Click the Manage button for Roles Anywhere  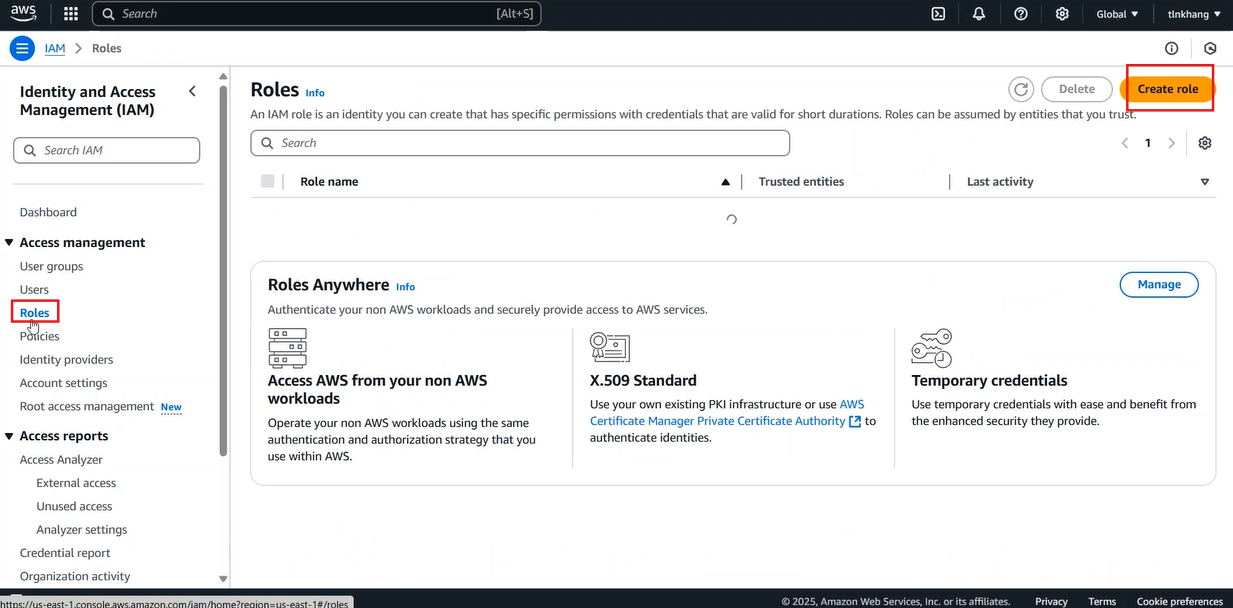[x=1159, y=285]
